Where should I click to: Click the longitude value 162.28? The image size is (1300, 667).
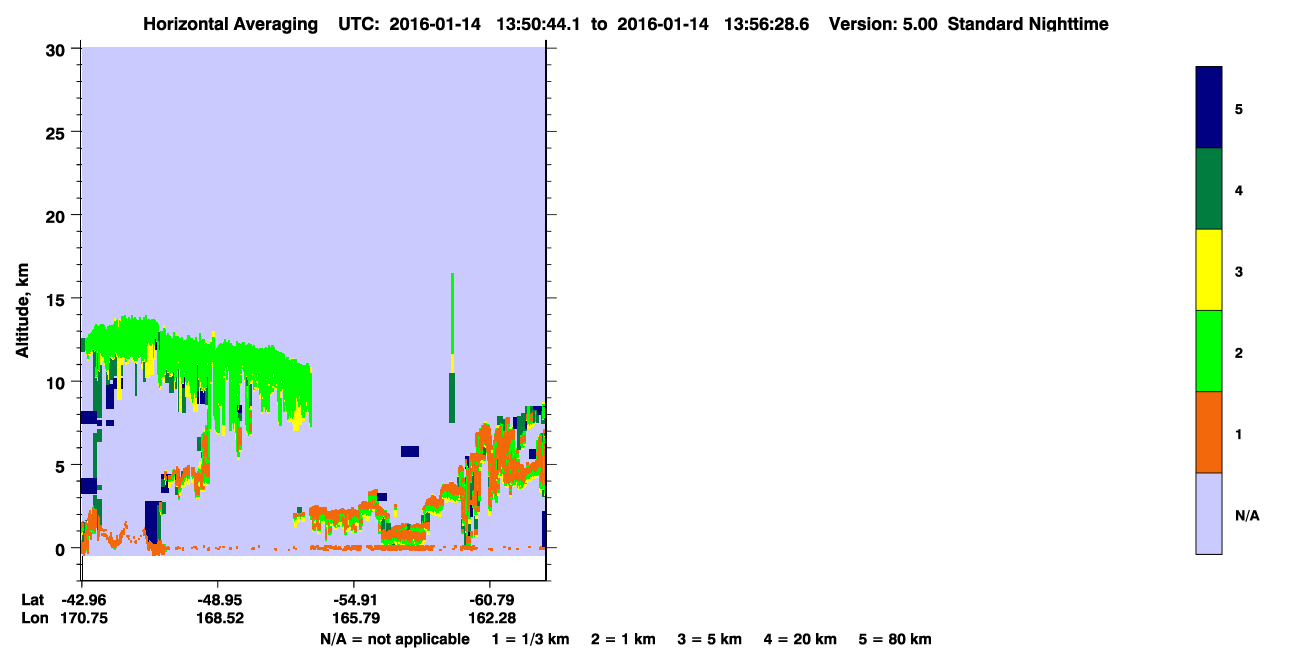(490, 618)
